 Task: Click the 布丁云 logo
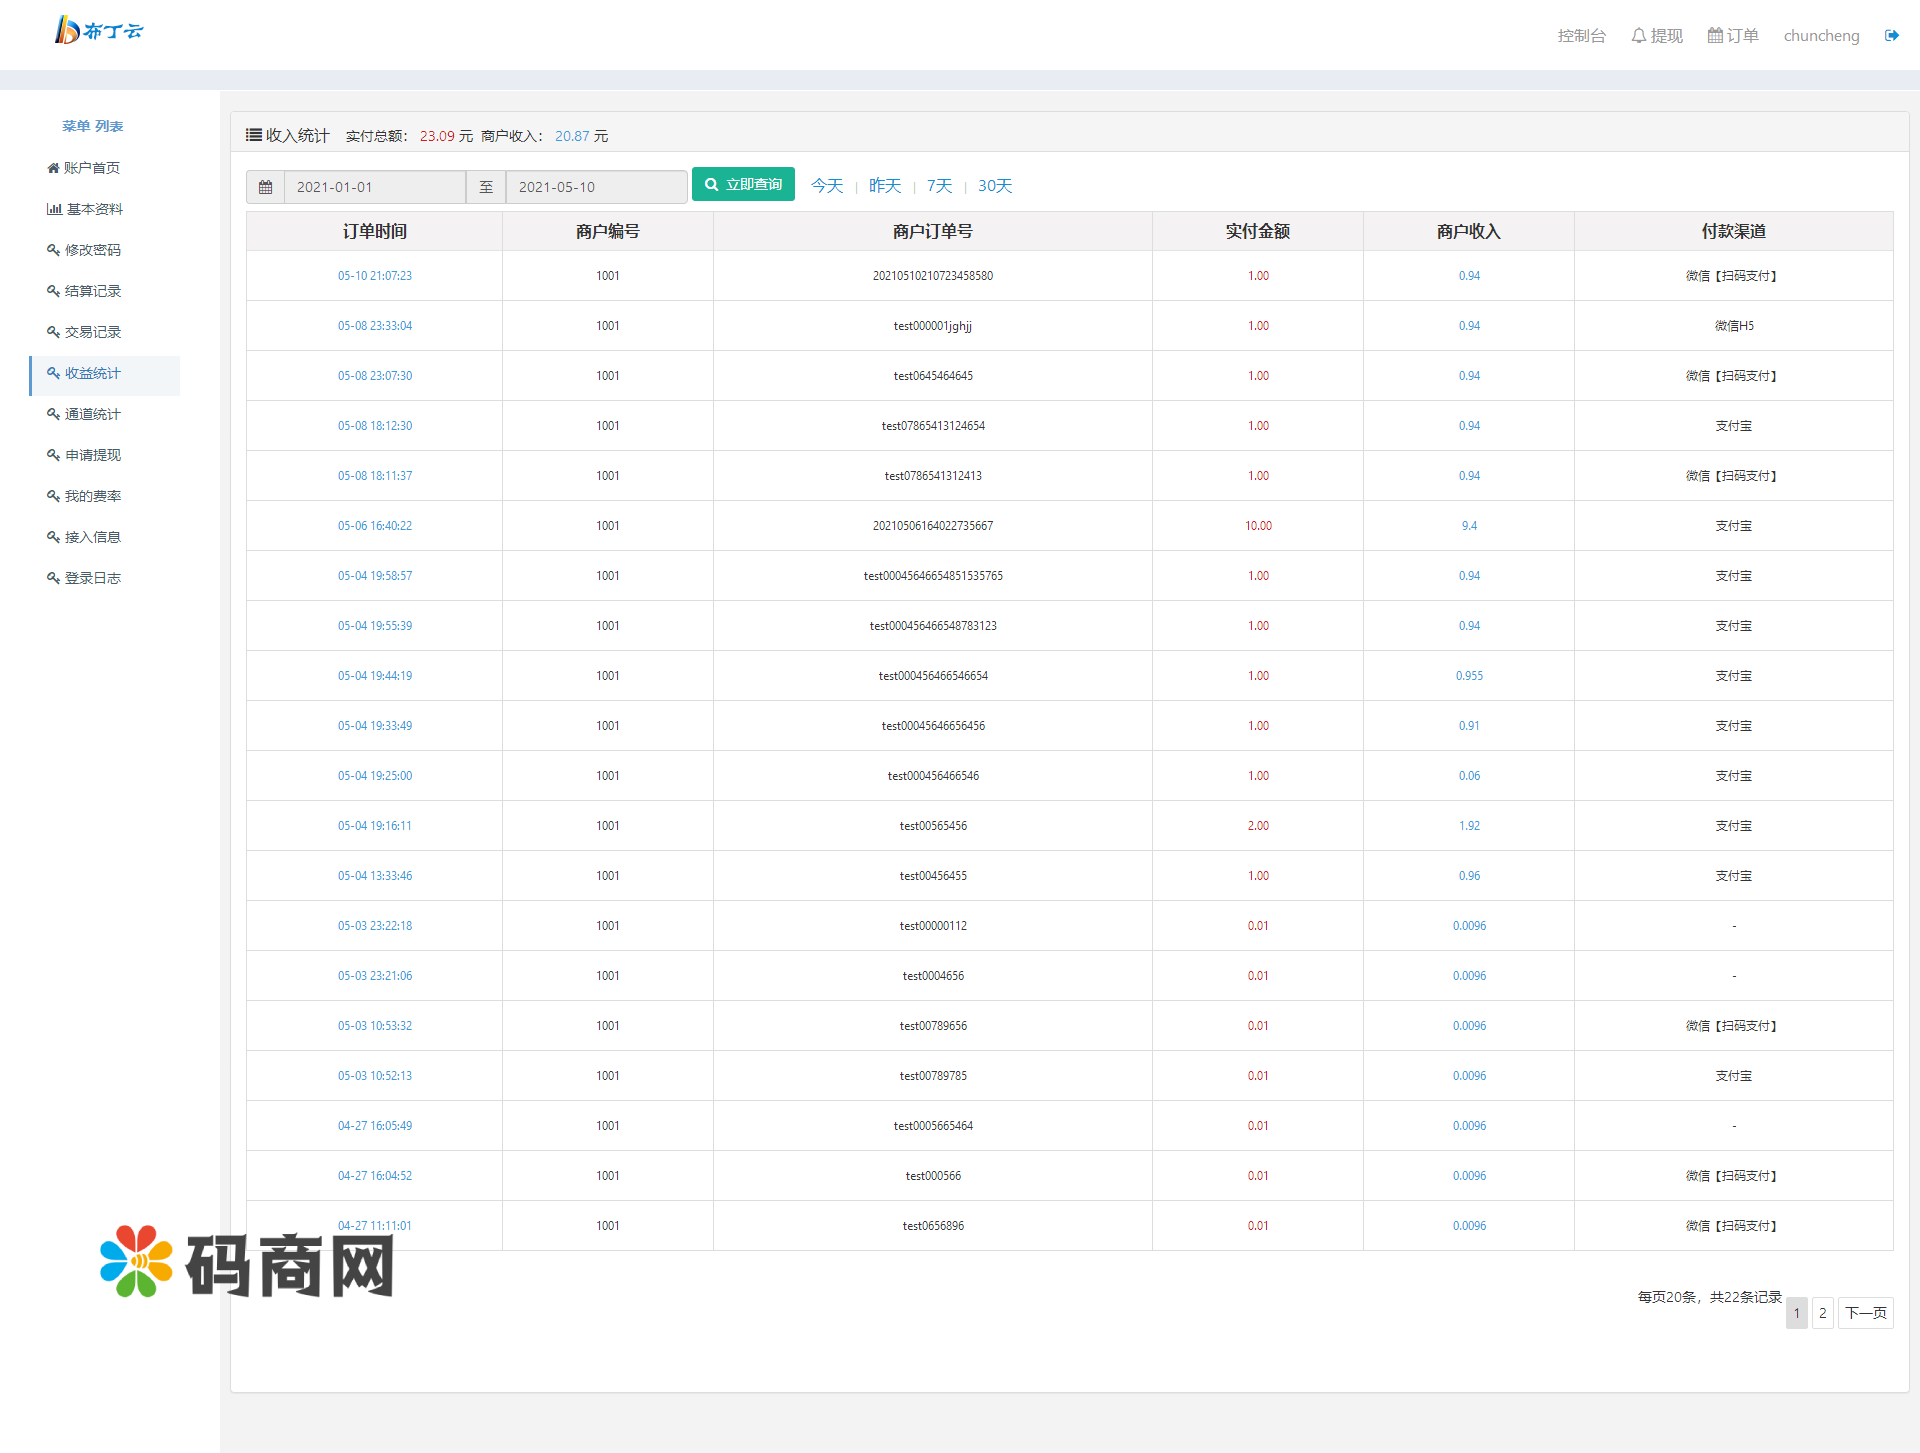point(98,31)
